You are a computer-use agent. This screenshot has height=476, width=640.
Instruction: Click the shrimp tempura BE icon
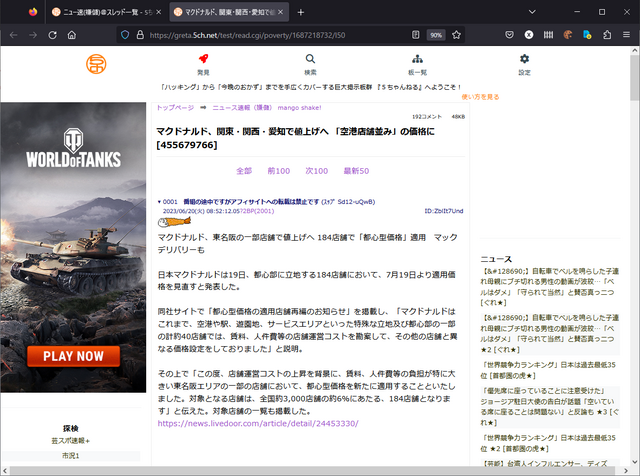point(174,222)
